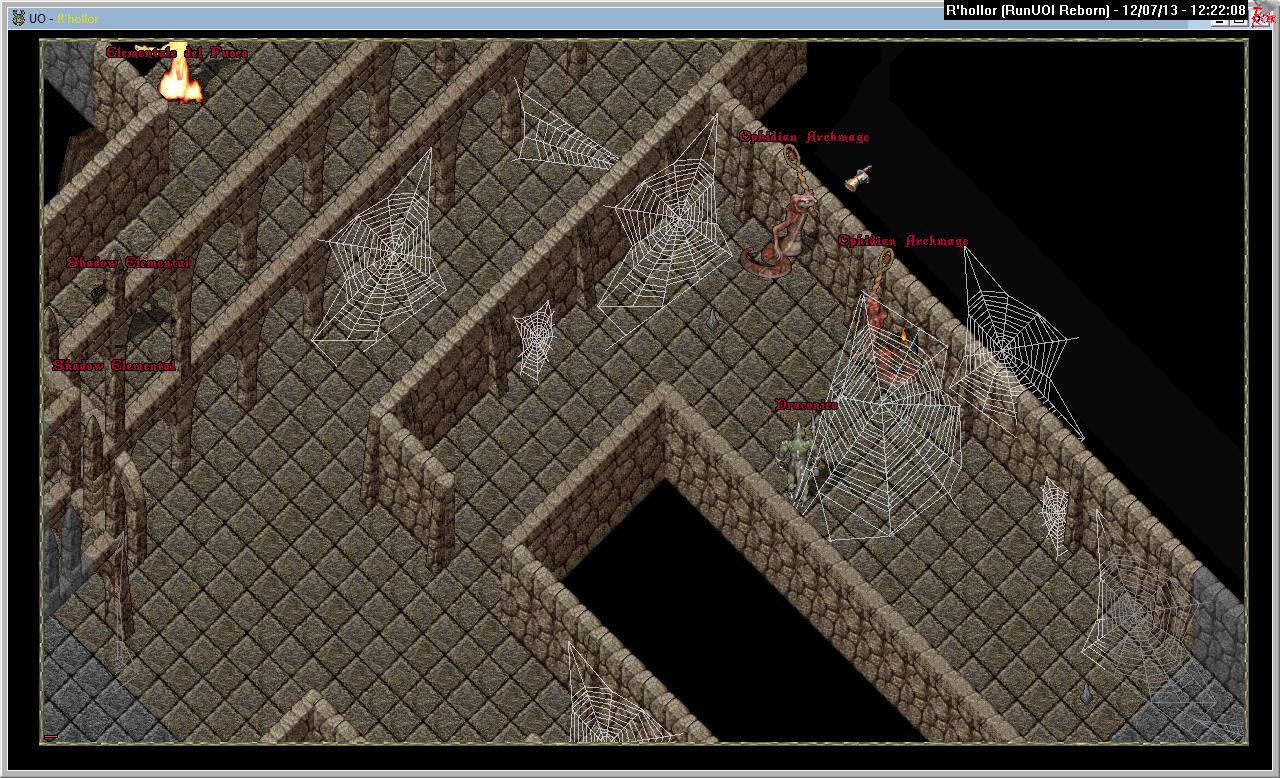Pick up the grey gem below the standing Archmage
1280x778 pixels.
coord(711,319)
